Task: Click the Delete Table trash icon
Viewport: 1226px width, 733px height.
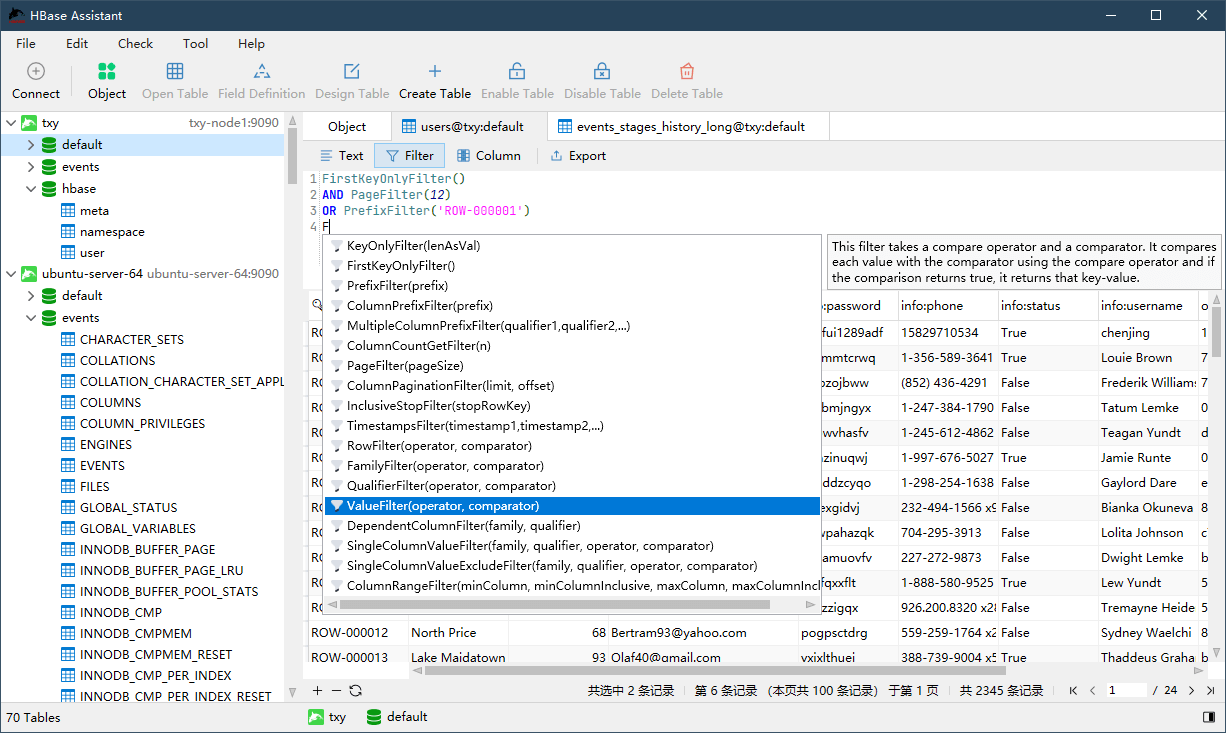Action: pos(687,72)
